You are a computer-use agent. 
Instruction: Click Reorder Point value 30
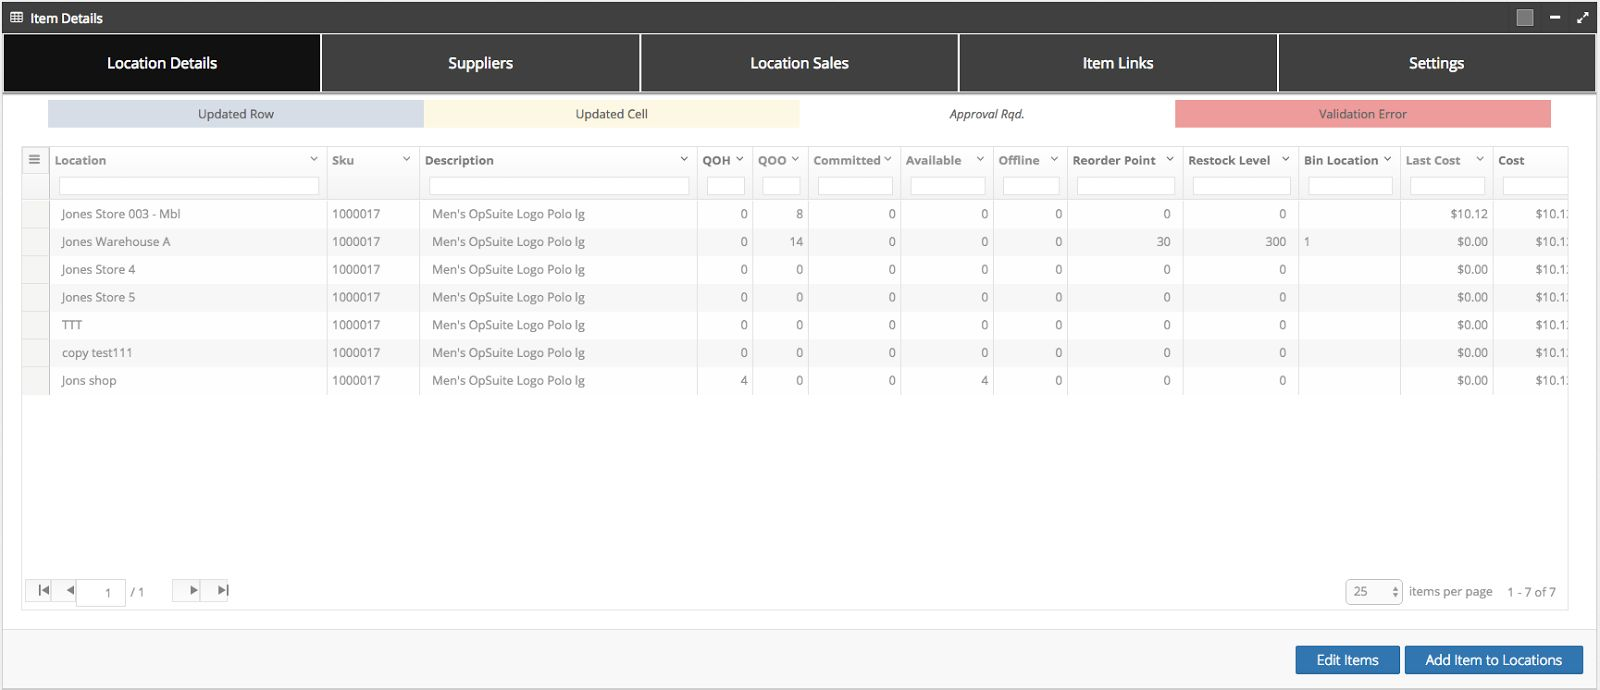pyautogui.click(x=1163, y=242)
